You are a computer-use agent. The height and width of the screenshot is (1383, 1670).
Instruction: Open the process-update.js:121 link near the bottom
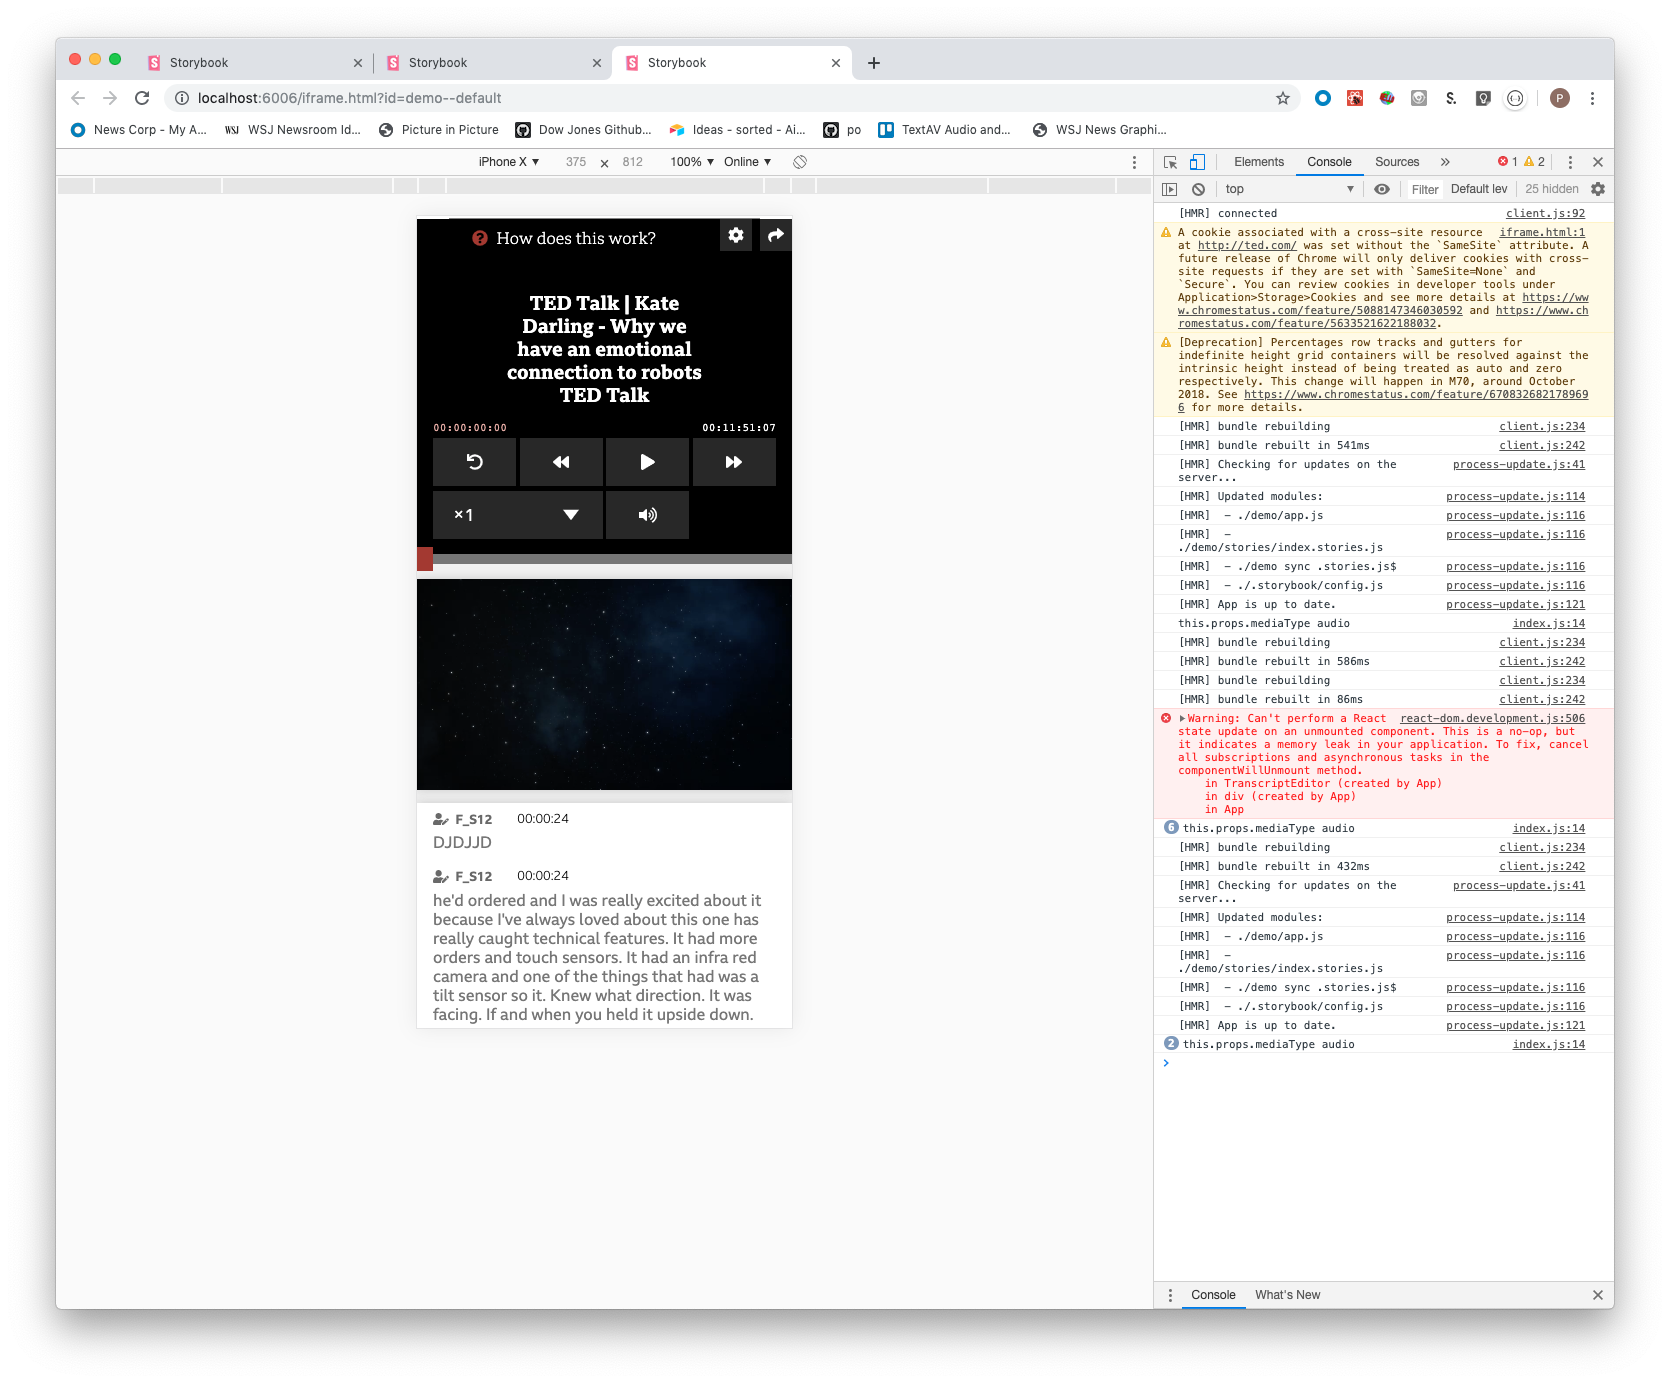pos(1515,1025)
